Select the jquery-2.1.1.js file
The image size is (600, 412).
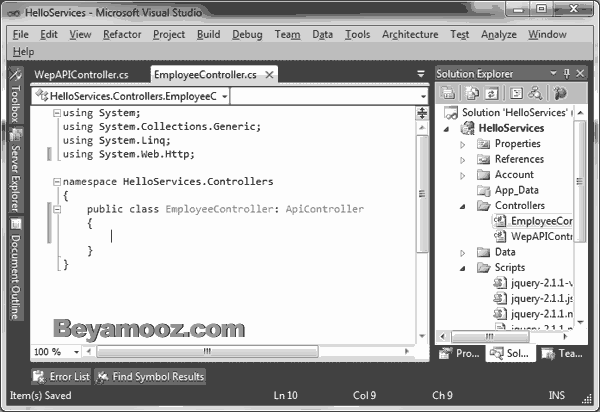click(541, 298)
